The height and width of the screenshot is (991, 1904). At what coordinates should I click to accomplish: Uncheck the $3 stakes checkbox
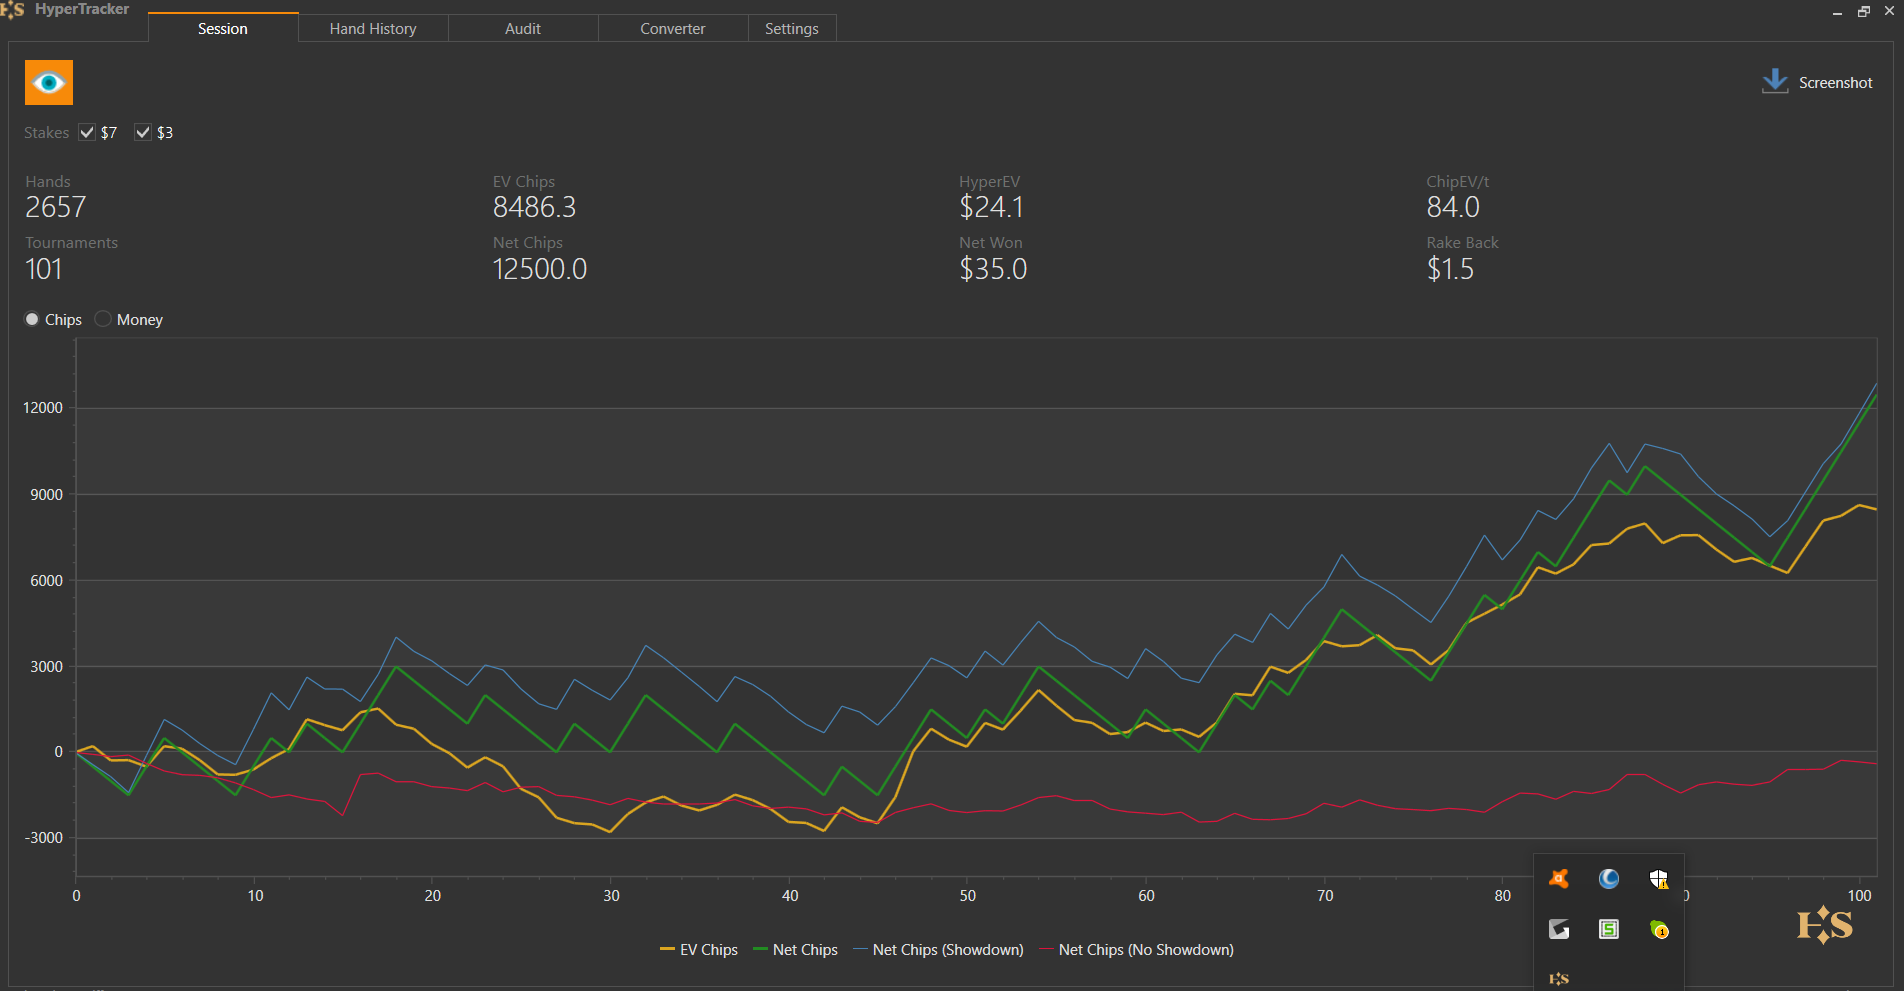[x=143, y=132]
